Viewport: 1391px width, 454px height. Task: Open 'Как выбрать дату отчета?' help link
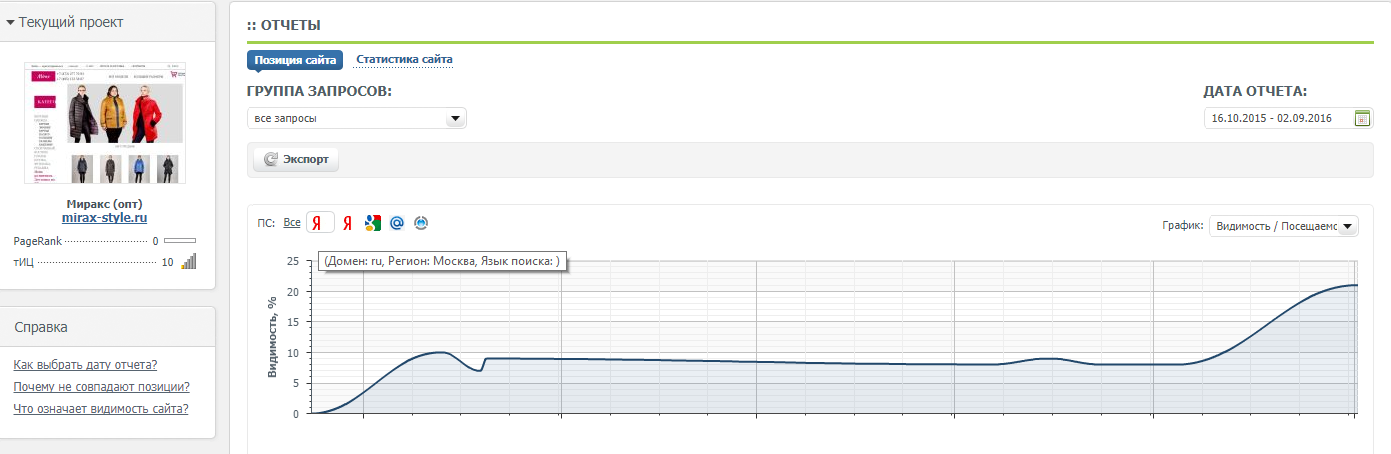click(x=85, y=365)
